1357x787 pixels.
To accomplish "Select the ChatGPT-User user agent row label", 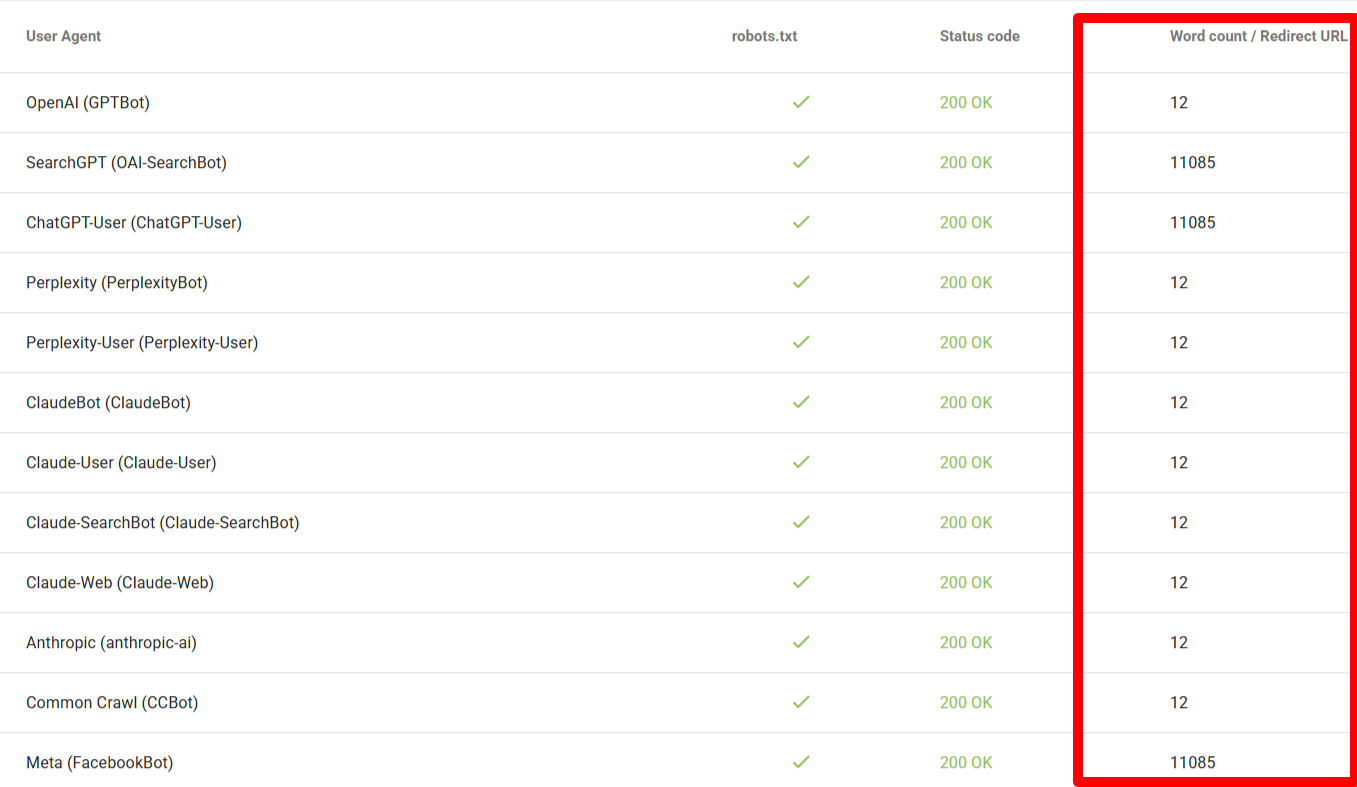I will 134,222.
